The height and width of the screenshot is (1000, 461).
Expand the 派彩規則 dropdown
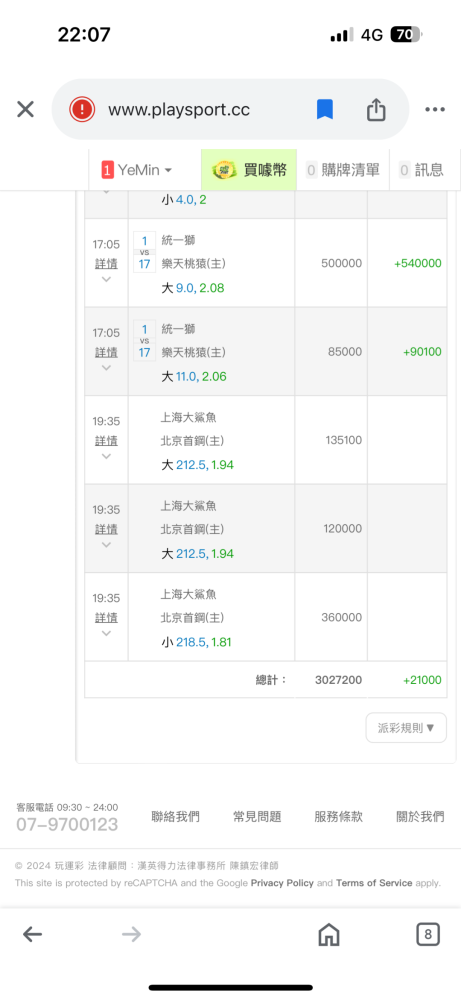[x=406, y=728]
